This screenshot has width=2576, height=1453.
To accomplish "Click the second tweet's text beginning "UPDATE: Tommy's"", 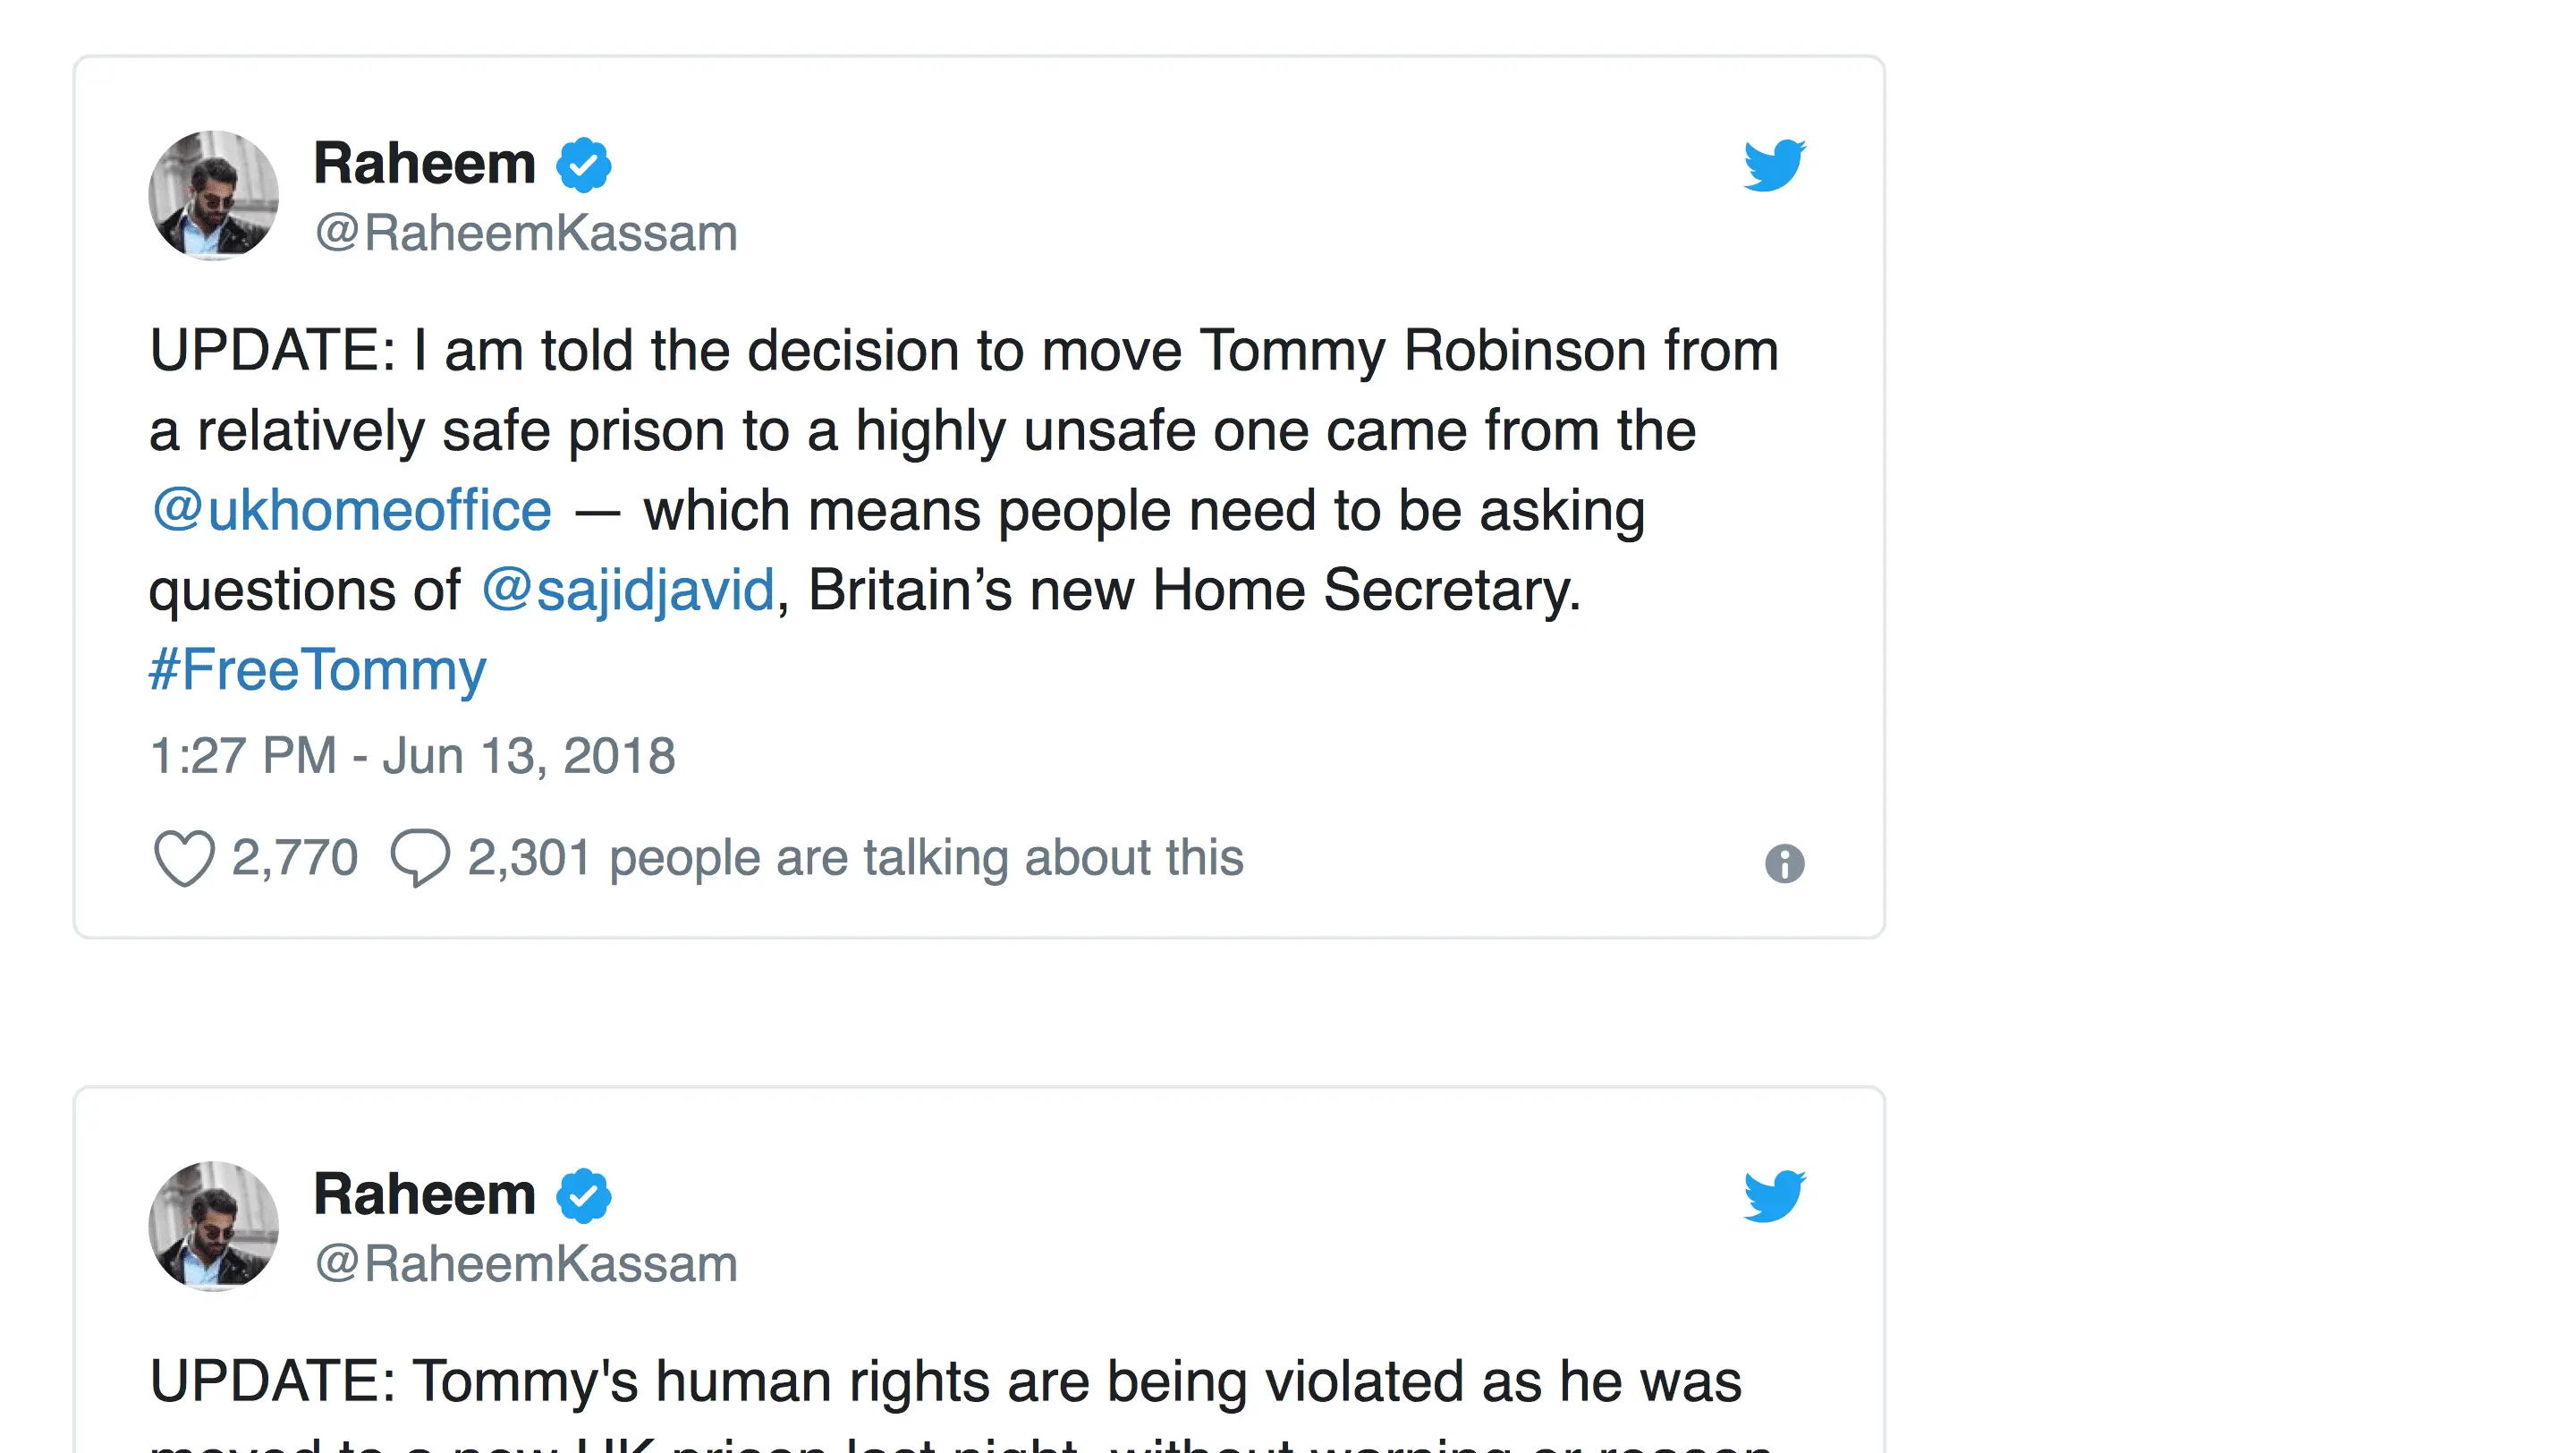I will click(945, 1382).
